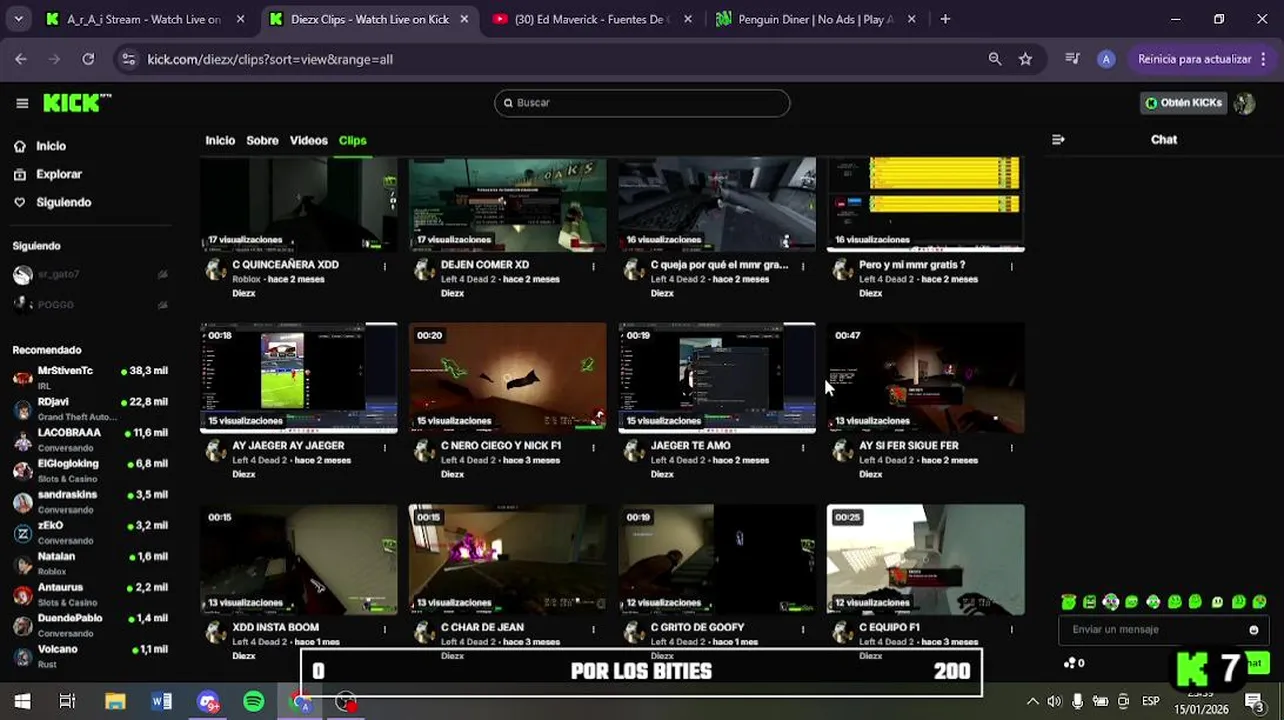The width and height of the screenshot is (1284, 720).
Task: Collapse the chat panel icon
Action: click(1058, 140)
